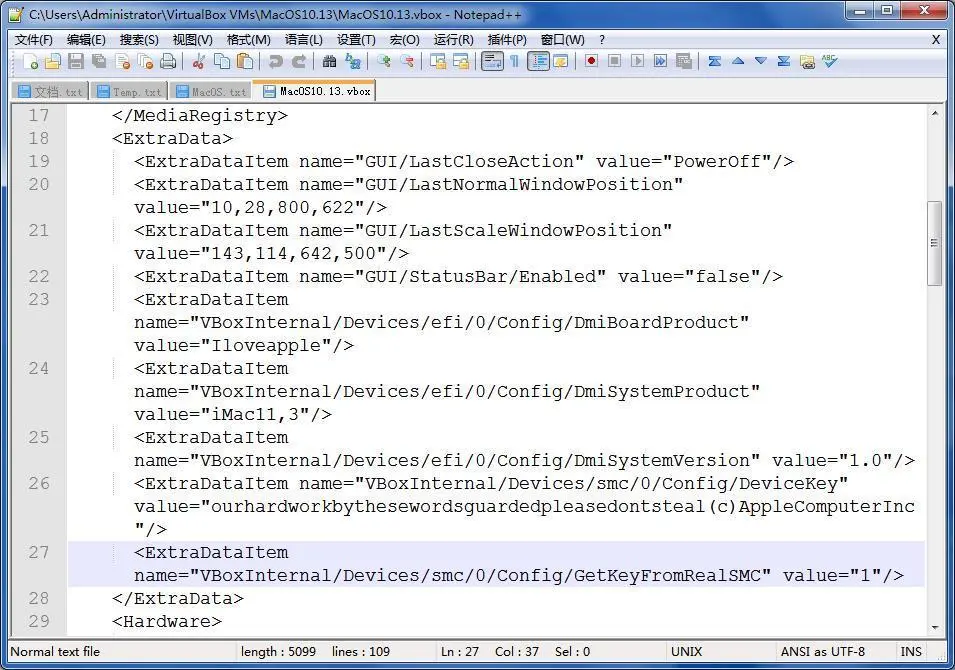
Task: Open the 设置(T) menu
Action: (x=356, y=40)
